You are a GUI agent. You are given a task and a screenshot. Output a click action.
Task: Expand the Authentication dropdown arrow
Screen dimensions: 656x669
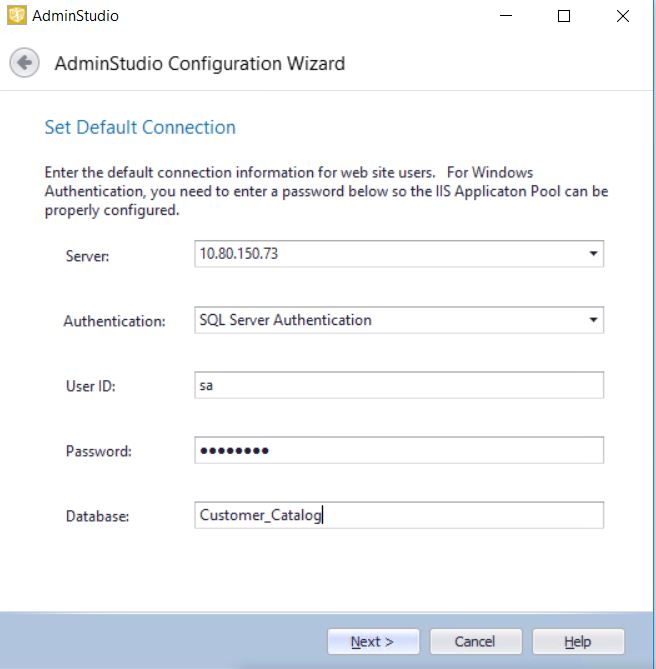point(593,320)
